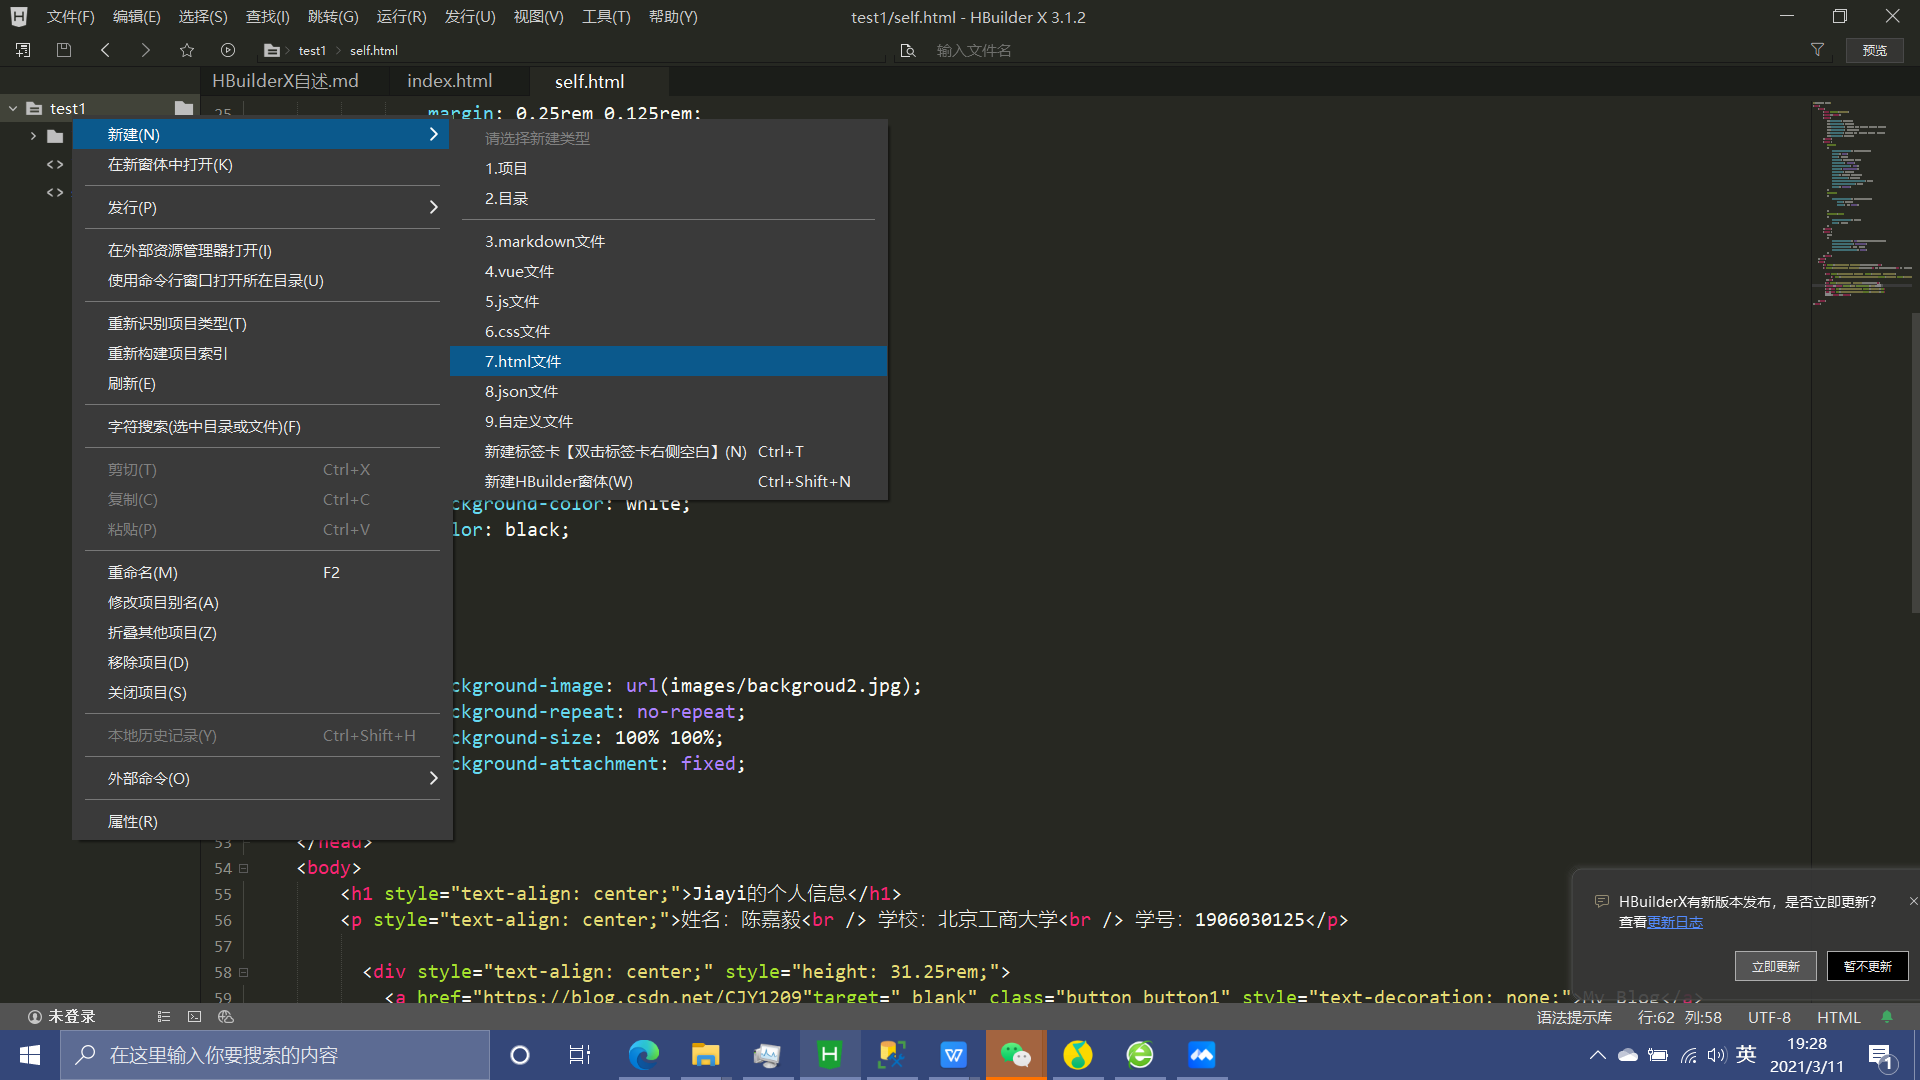Collapse the test1 project tree
The image size is (1920, 1080).
[x=14, y=108]
